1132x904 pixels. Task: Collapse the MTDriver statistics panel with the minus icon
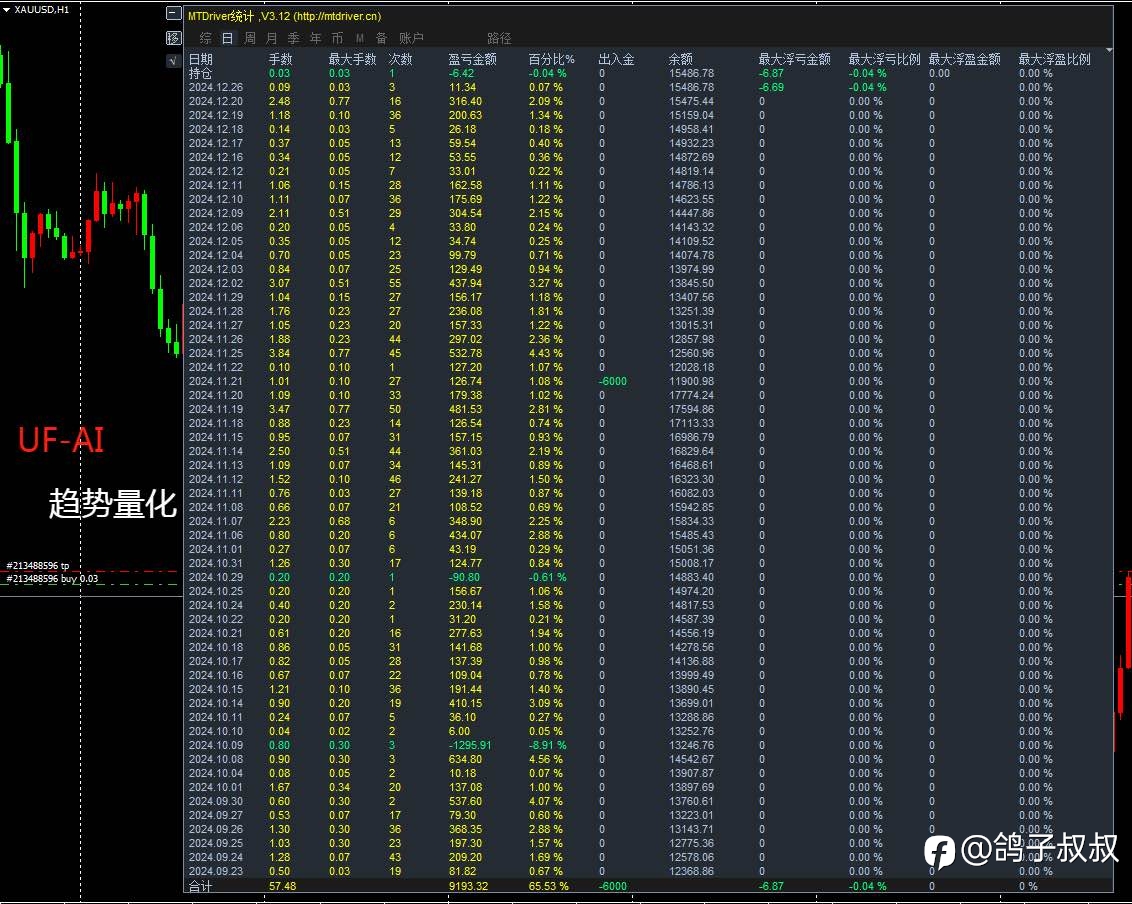pos(173,13)
